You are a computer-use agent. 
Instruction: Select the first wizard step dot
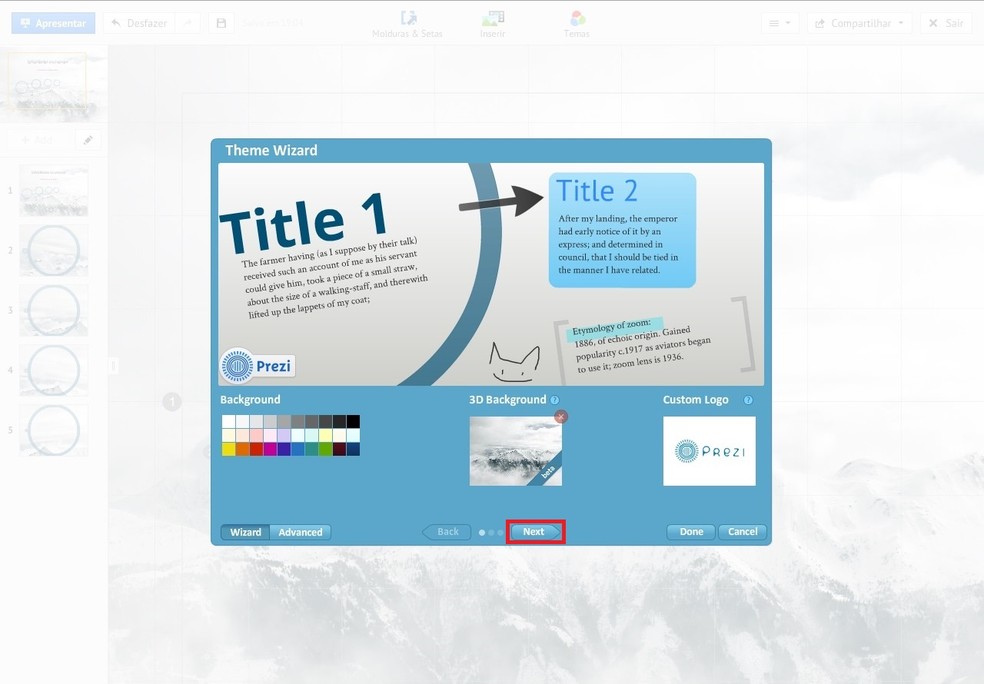click(x=482, y=532)
